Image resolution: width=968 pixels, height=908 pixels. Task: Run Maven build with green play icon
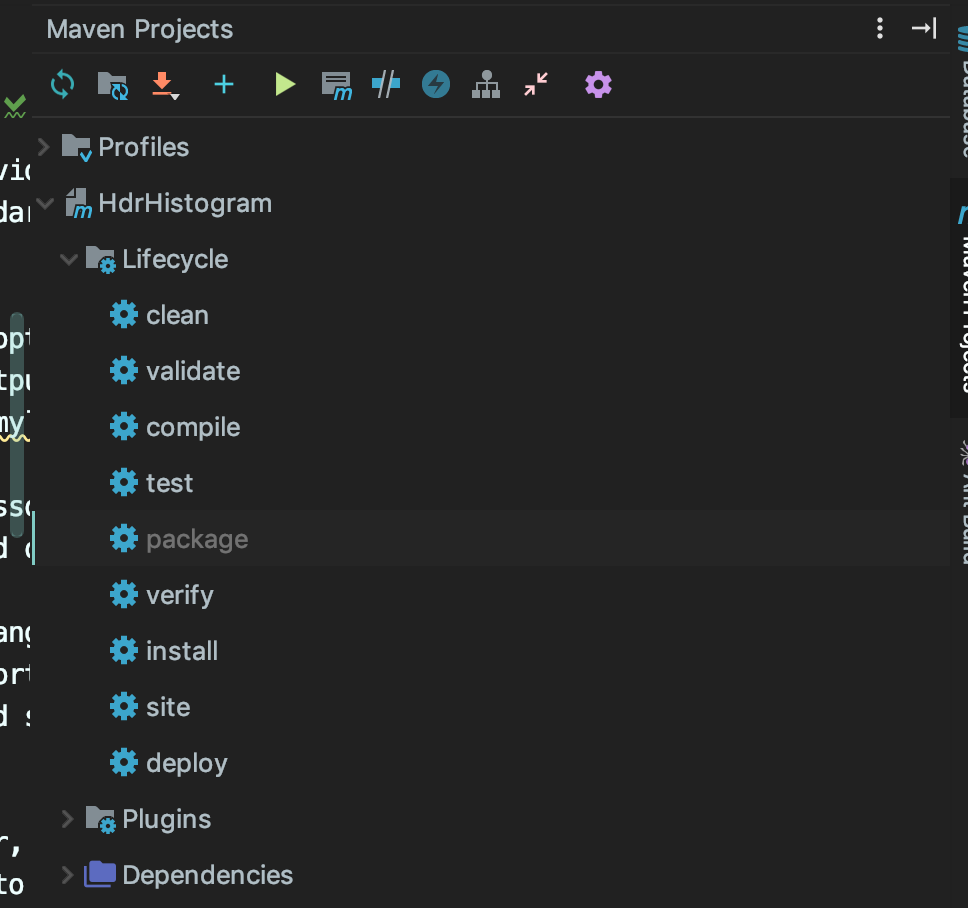coord(285,85)
